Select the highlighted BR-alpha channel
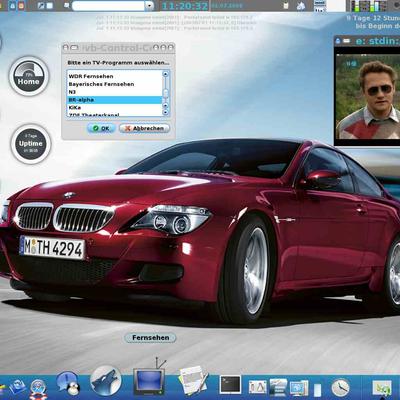 click(114, 100)
